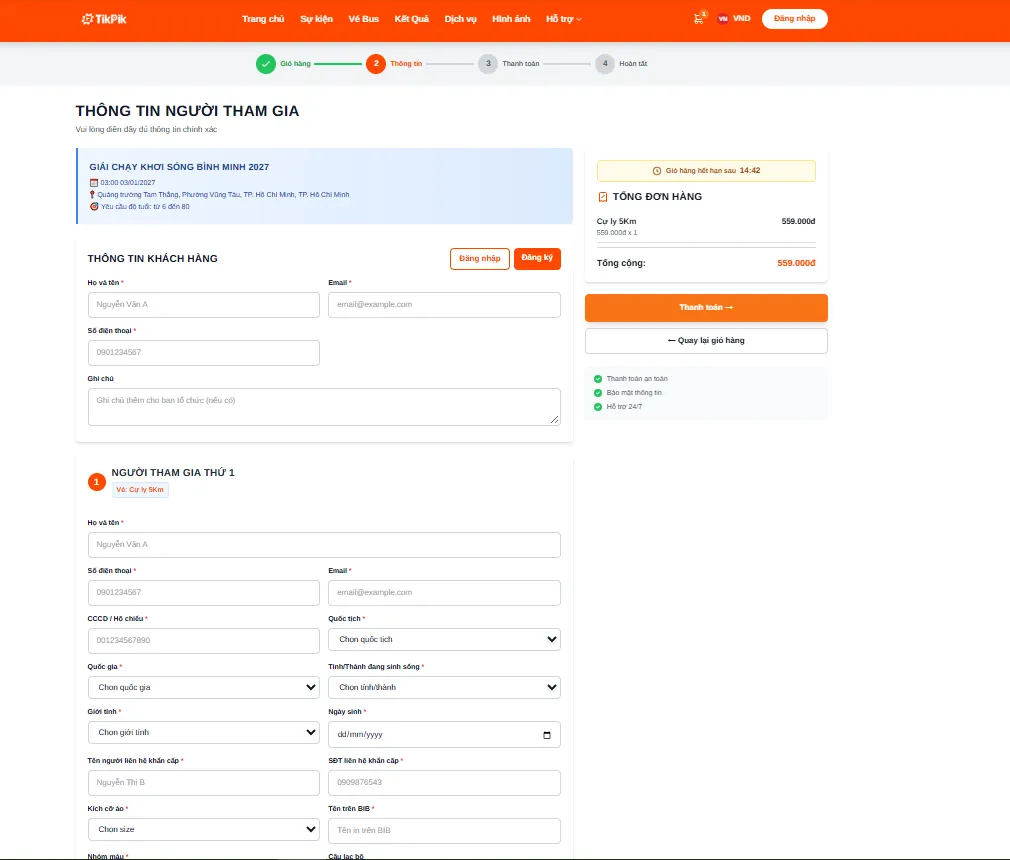Screen dimensions: 1010x860
Task: Click the CCCD / Hộ chiếu field
Action: coord(204,641)
